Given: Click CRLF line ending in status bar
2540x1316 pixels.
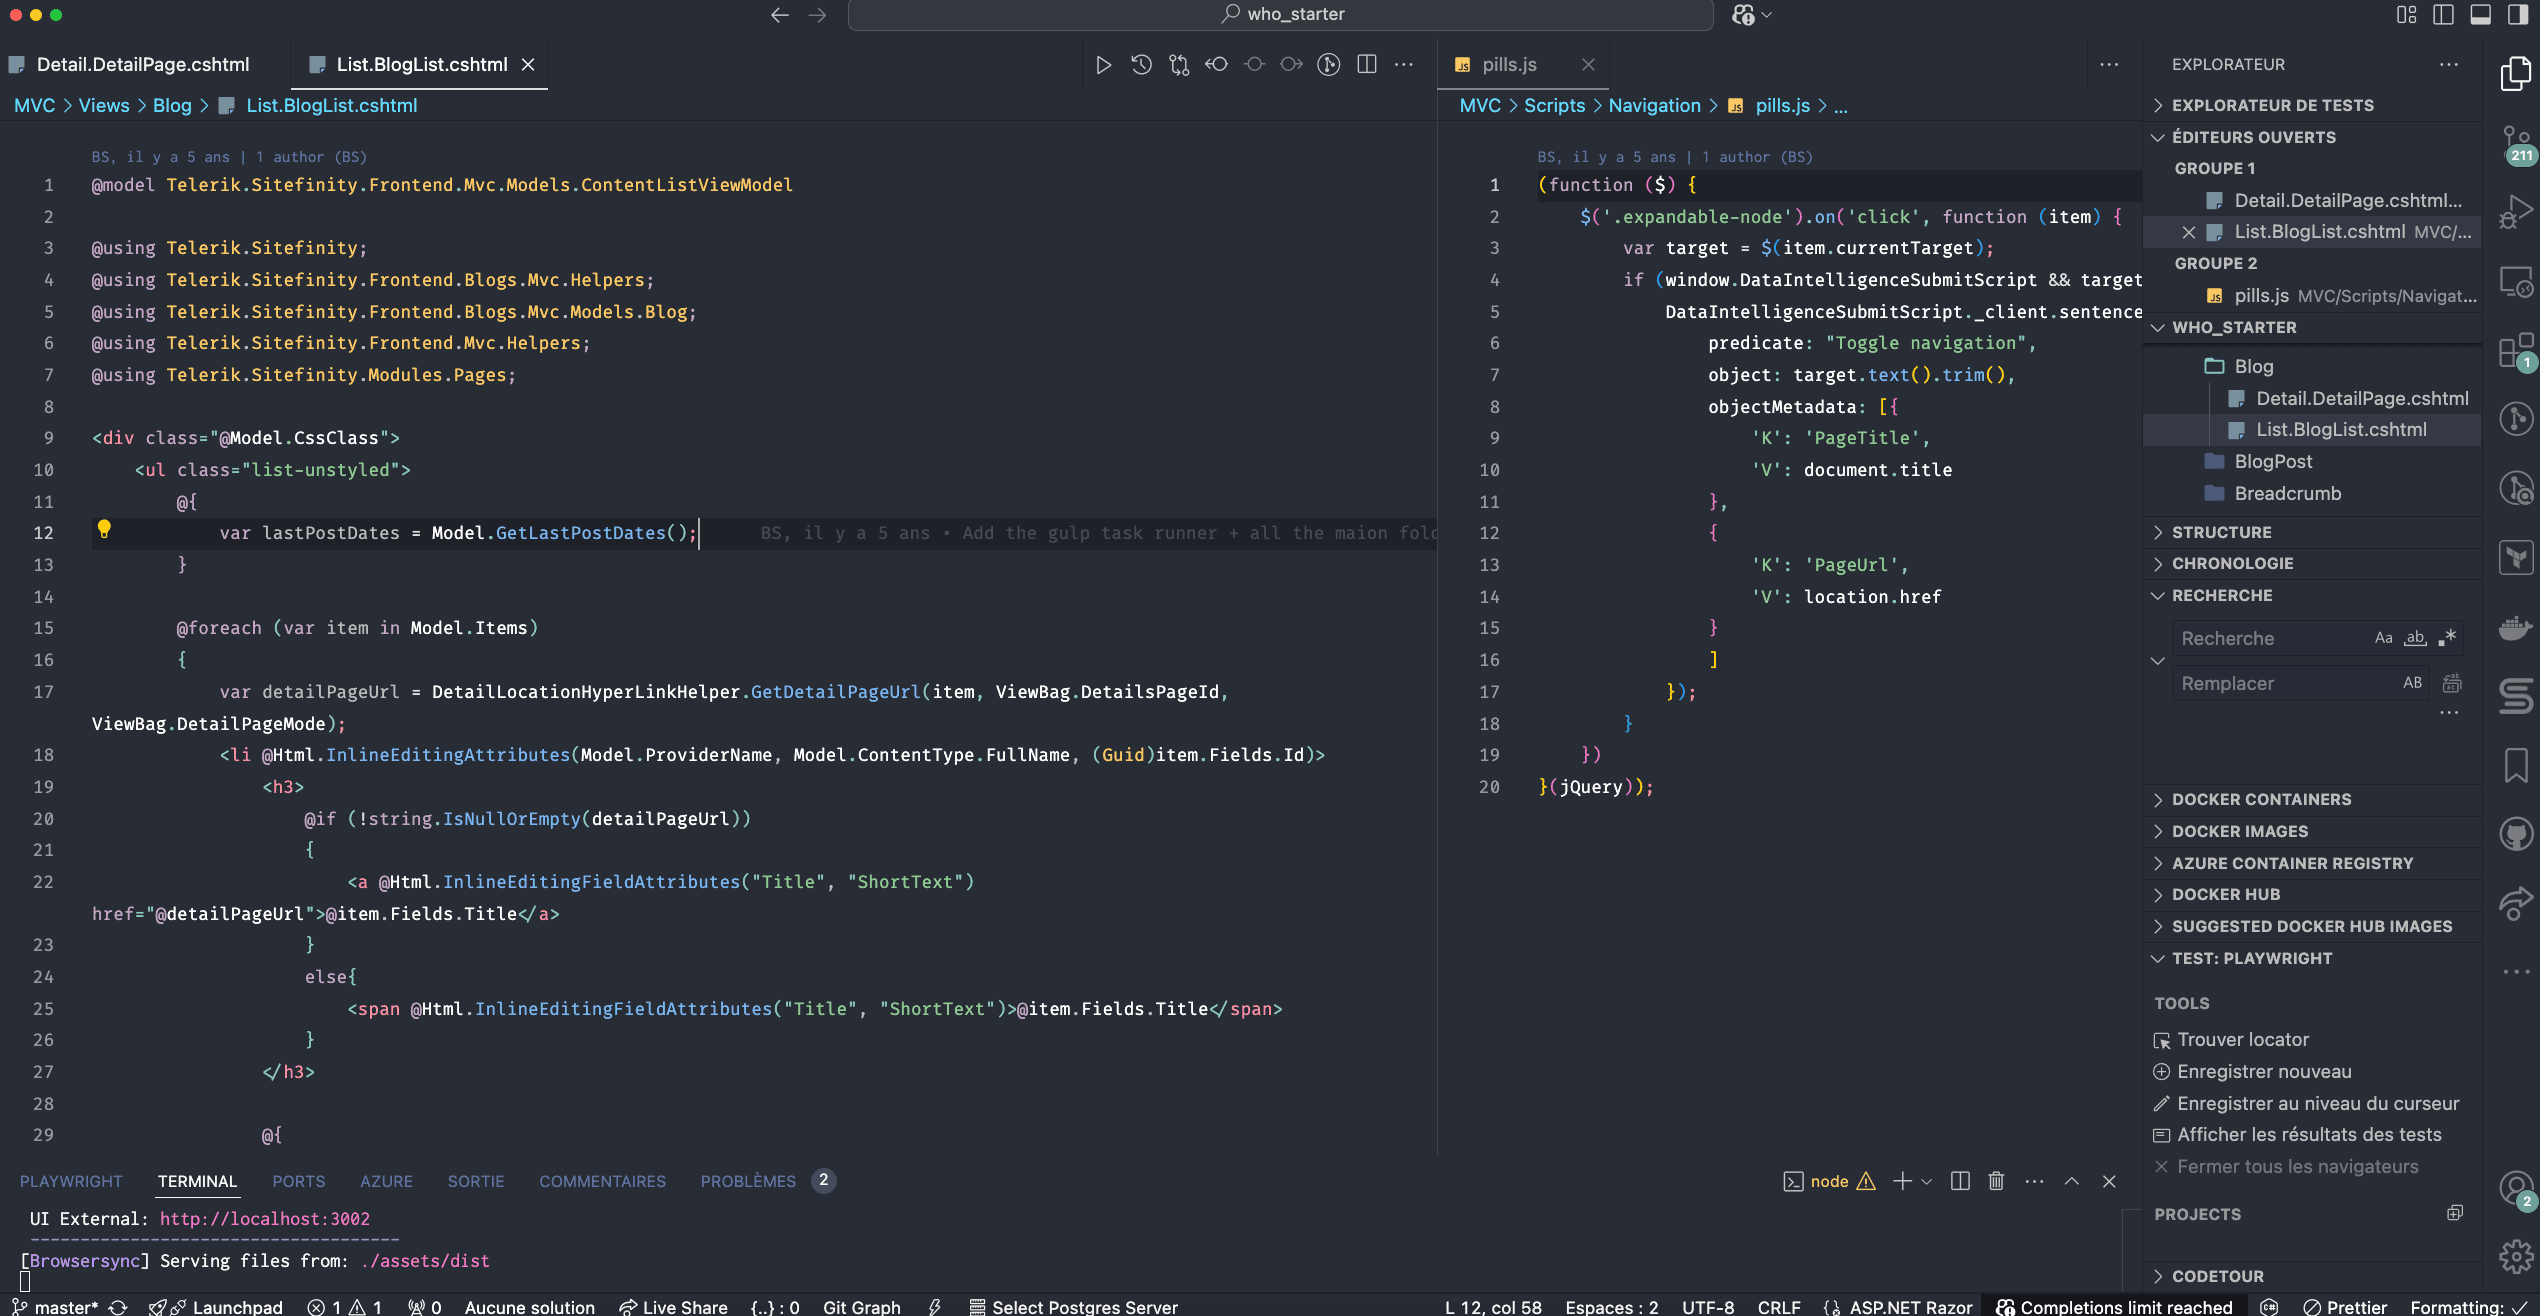Looking at the screenshot, I should (x=1778, y=1306).
